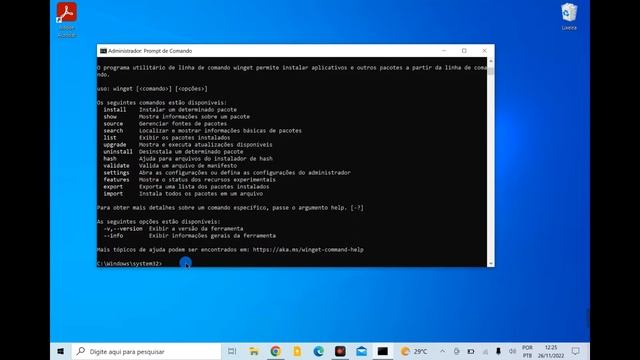Show hidden system tray icons
The width and height of the screenshot is (640, 360).
[x=442, y=351]
